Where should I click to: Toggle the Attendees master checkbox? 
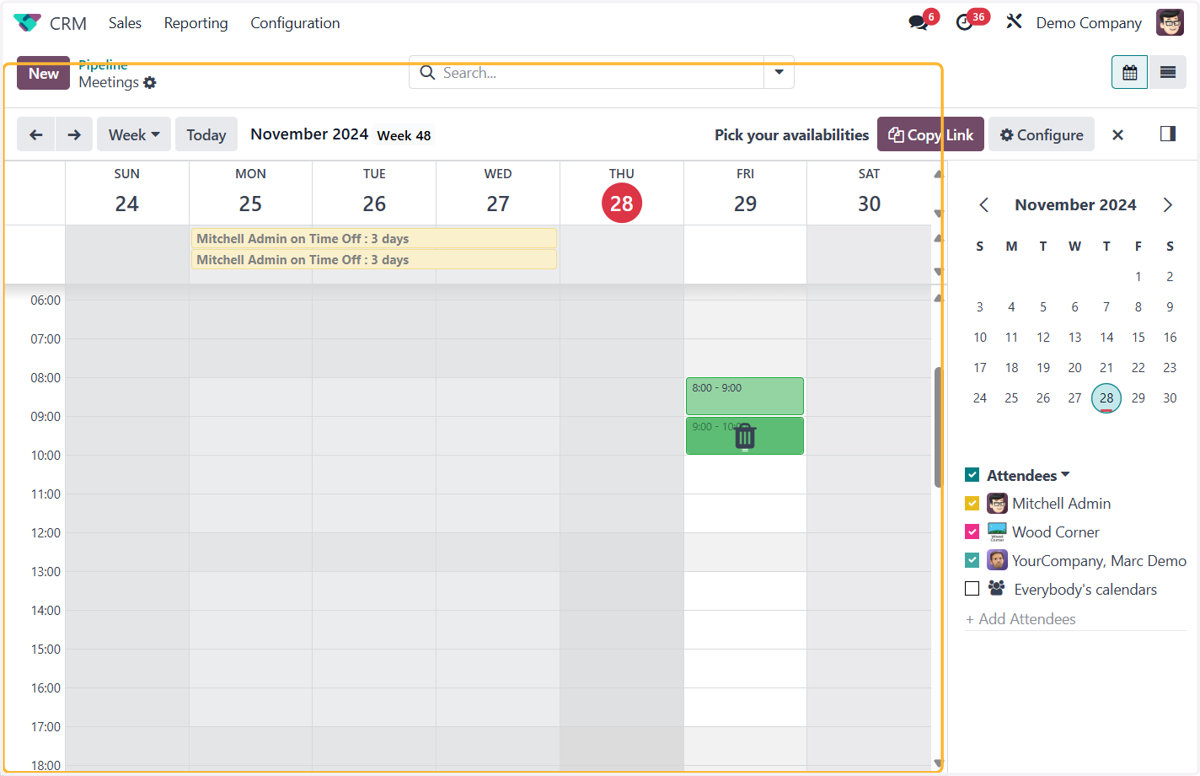click(x=972, y=475)
